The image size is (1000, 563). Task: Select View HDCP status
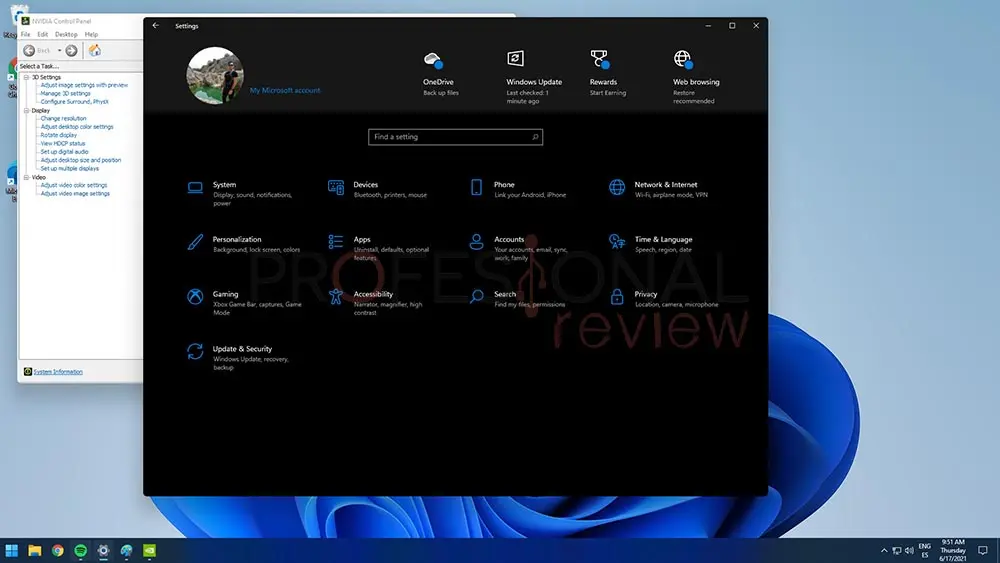click(x=62, y=143)
